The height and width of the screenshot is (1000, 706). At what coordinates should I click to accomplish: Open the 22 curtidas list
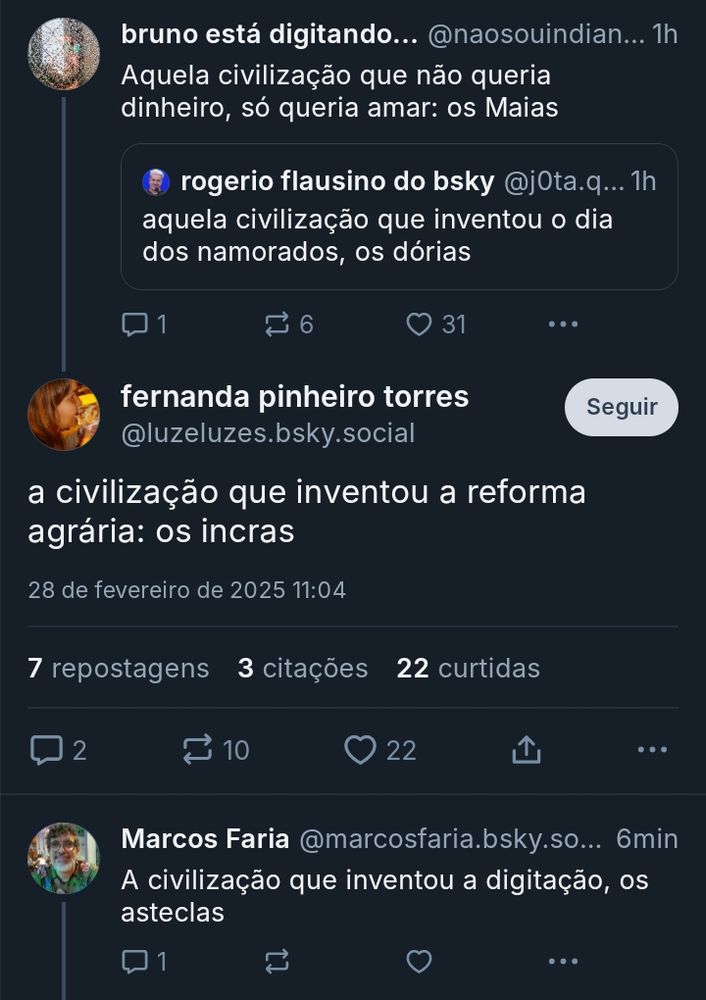[x=468, y=668]
